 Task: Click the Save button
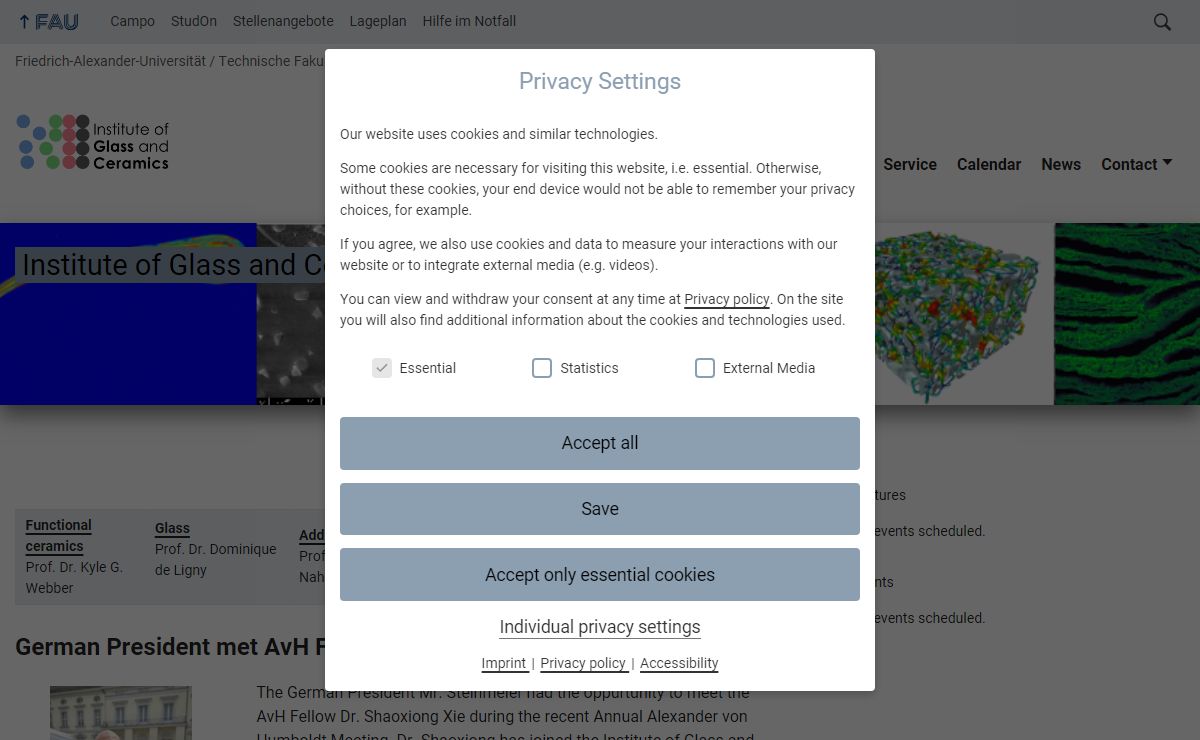600,509
